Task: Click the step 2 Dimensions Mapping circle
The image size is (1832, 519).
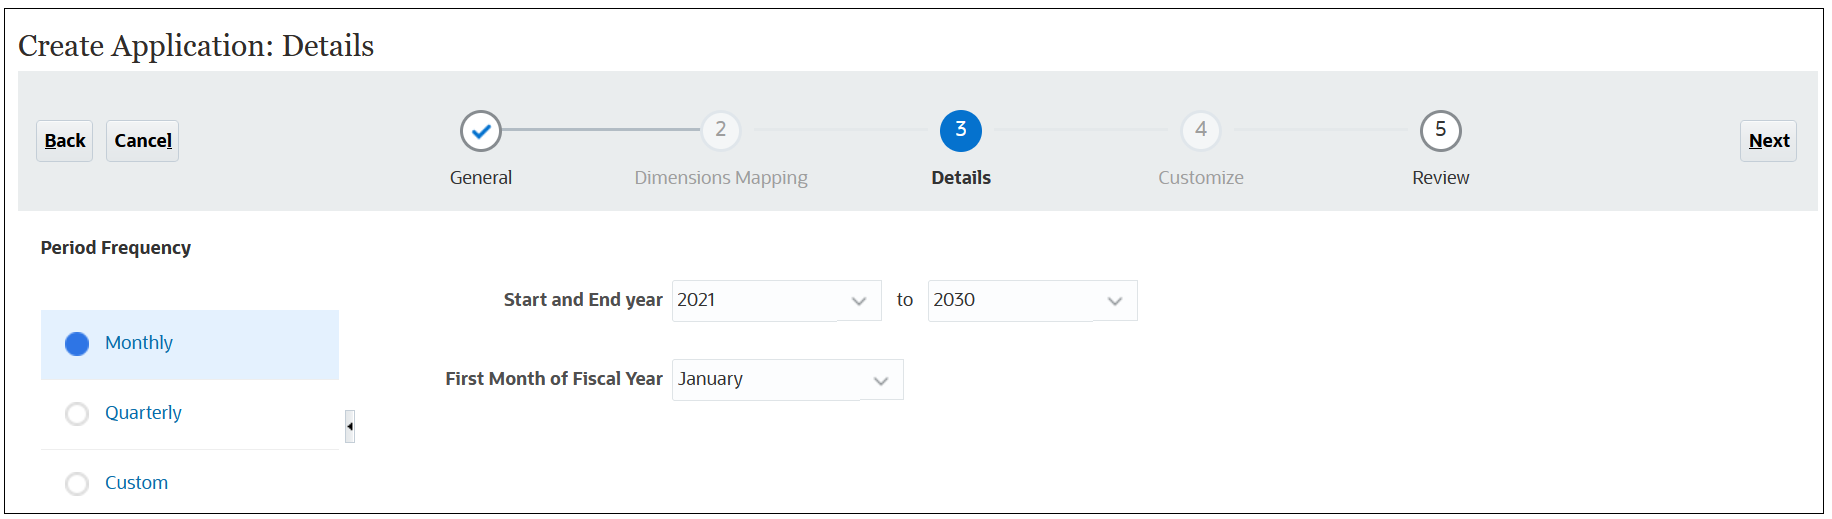Action: pyautogui.click(x=720, y=130)
